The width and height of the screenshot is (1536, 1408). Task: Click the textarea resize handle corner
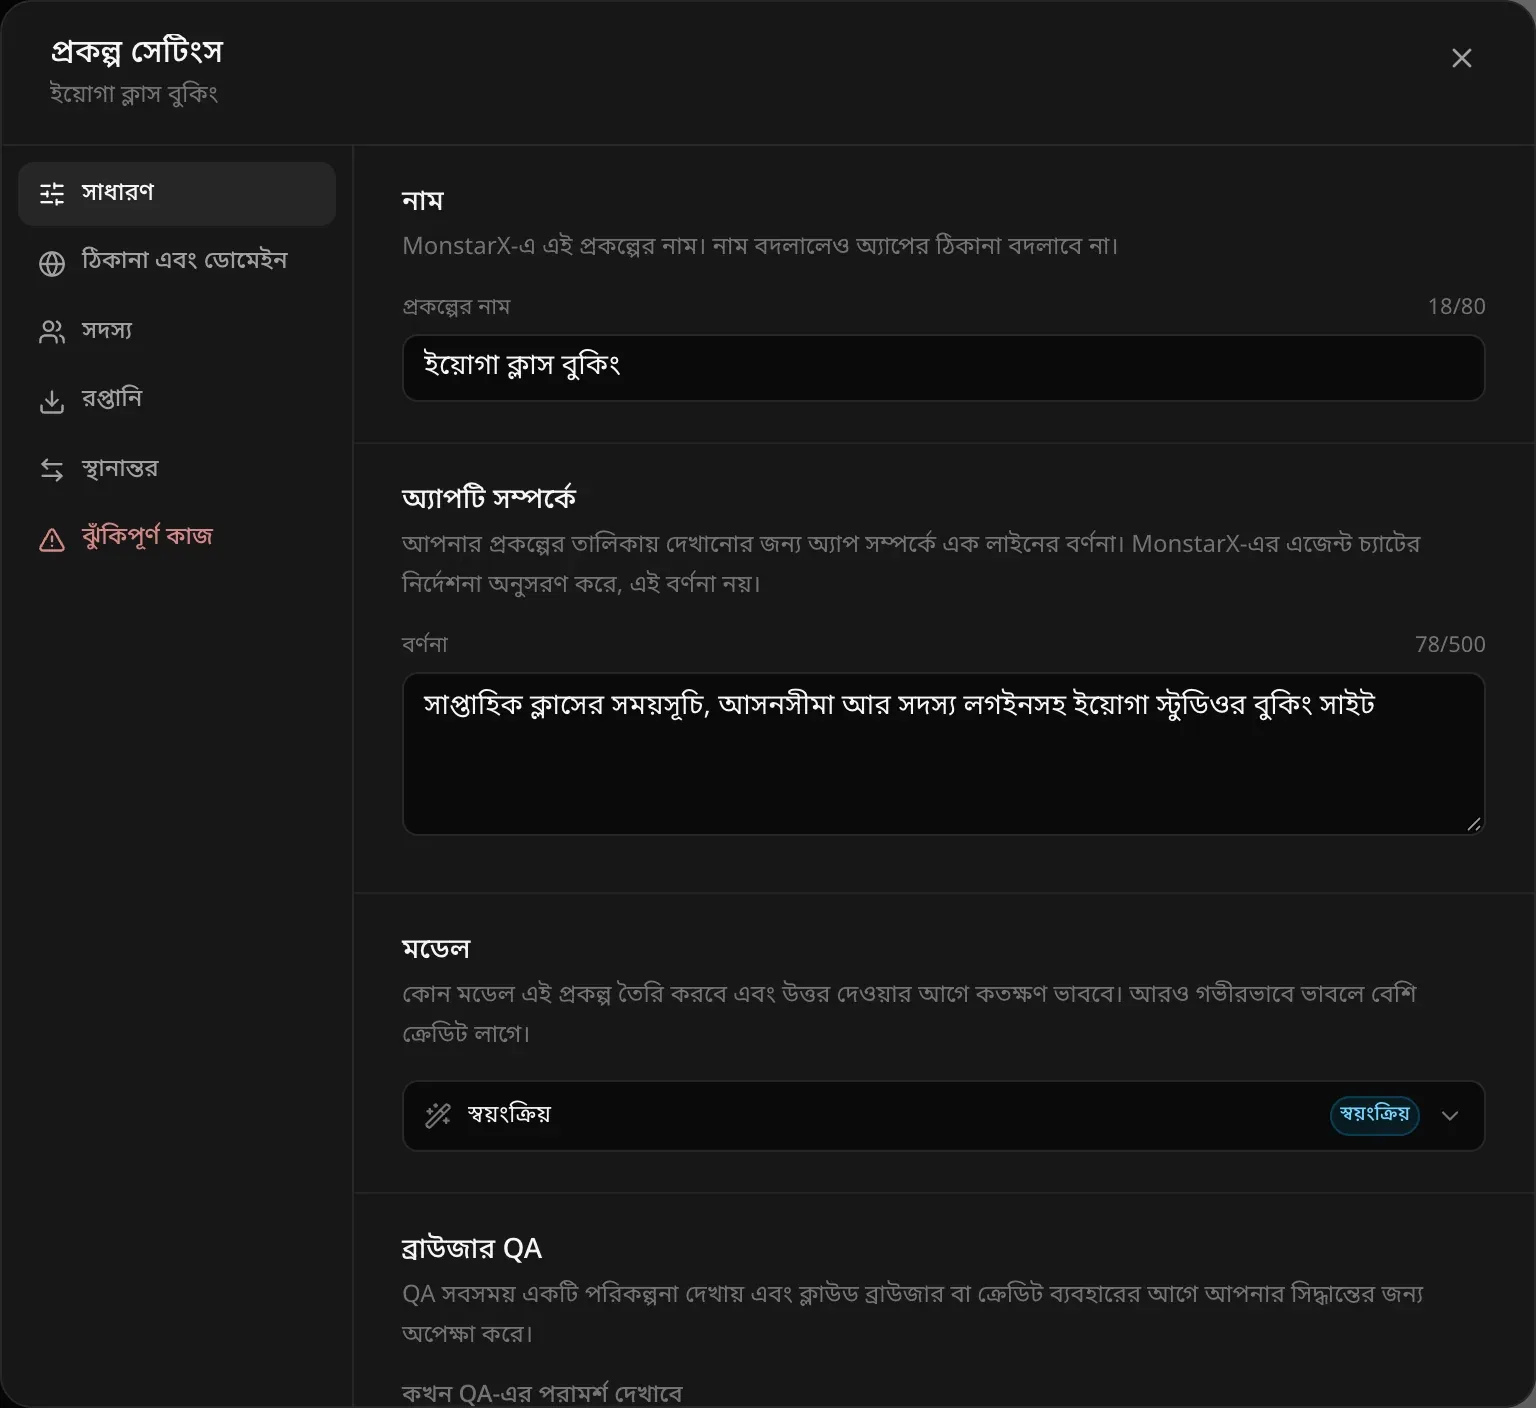tap(1473, 824)
